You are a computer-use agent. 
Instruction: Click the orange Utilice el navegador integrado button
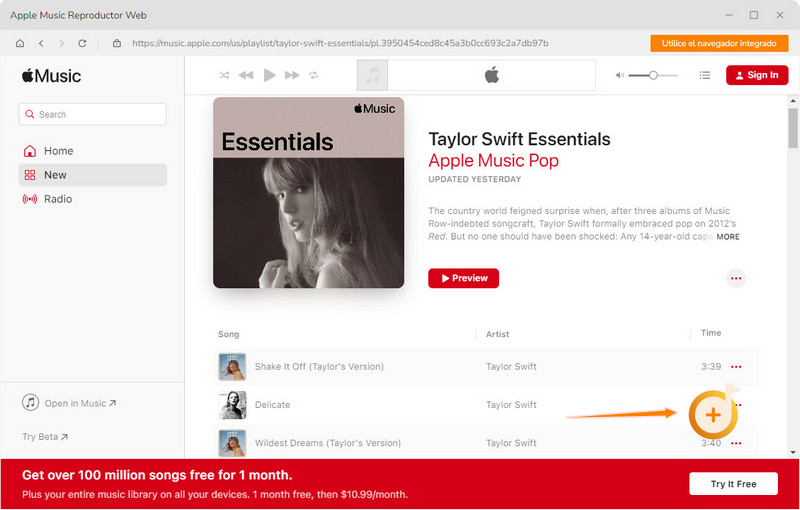(x=719, y=43)
